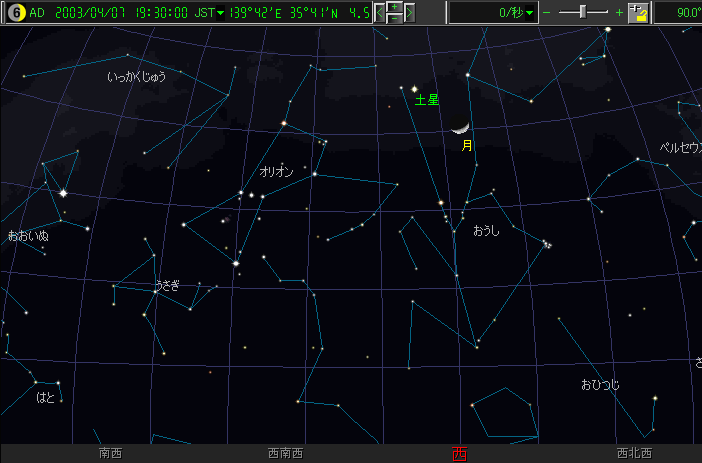Click the green plus stepper button

pyautogui.click(x=395, y=7)
